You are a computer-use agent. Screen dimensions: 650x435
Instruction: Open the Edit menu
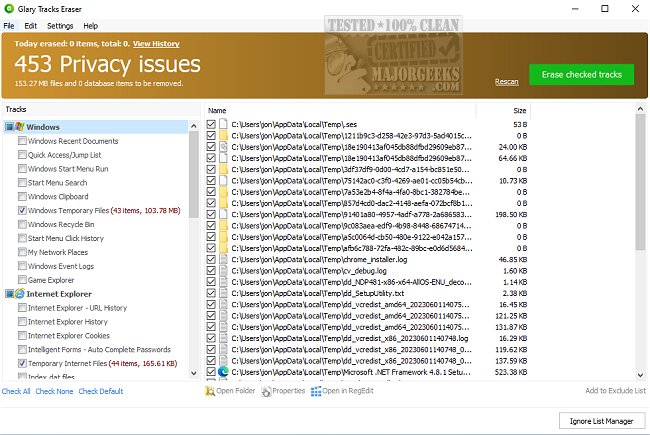tap(31, 25)
